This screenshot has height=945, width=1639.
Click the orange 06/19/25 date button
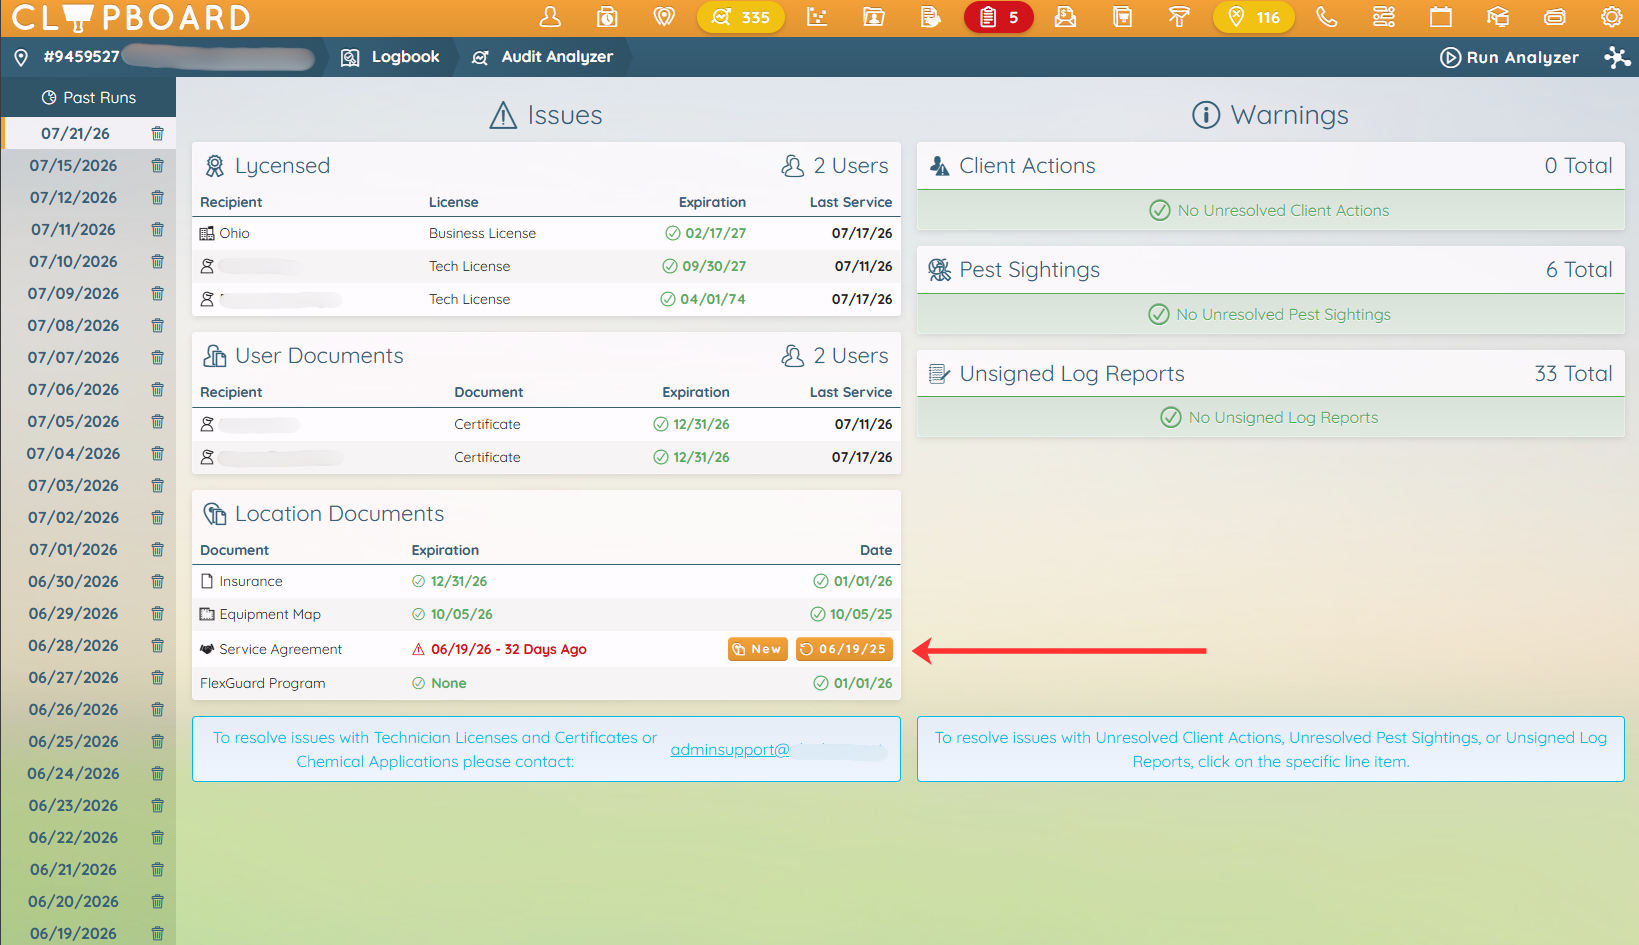point(844,649)
